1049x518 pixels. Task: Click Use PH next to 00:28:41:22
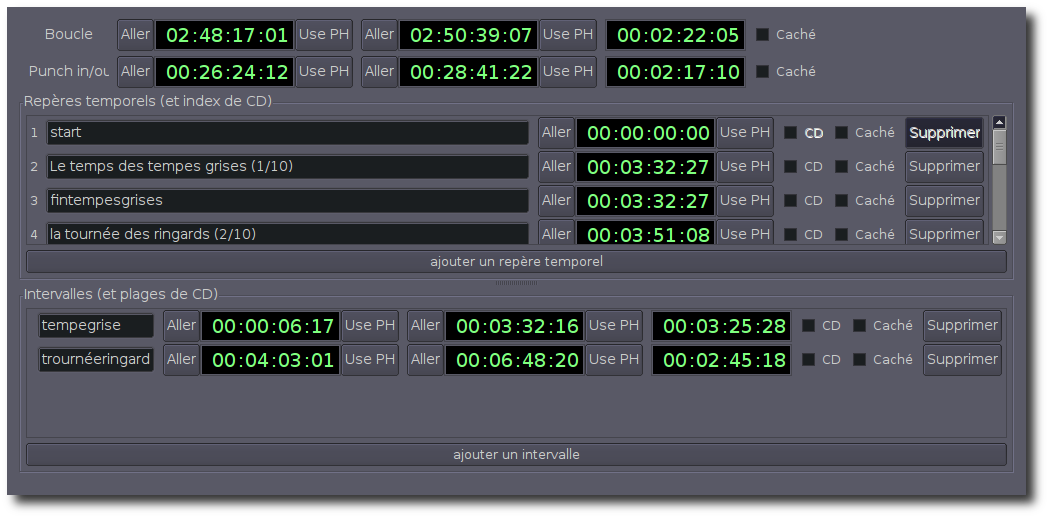[568, 72]
